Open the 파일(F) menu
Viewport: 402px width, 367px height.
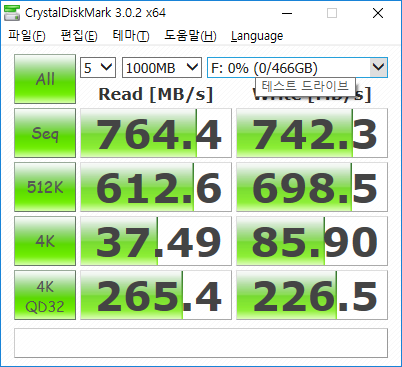[x=27, y=35]
